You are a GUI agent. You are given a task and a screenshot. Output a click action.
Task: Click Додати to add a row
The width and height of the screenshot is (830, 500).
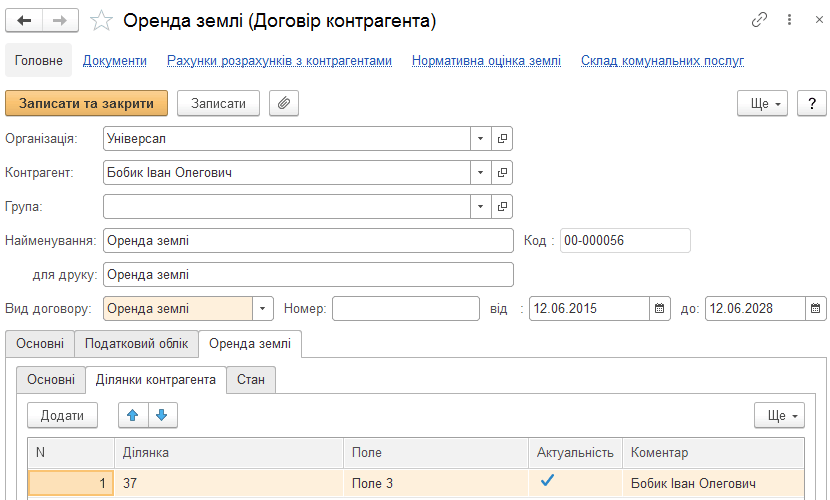pos(62,415)
